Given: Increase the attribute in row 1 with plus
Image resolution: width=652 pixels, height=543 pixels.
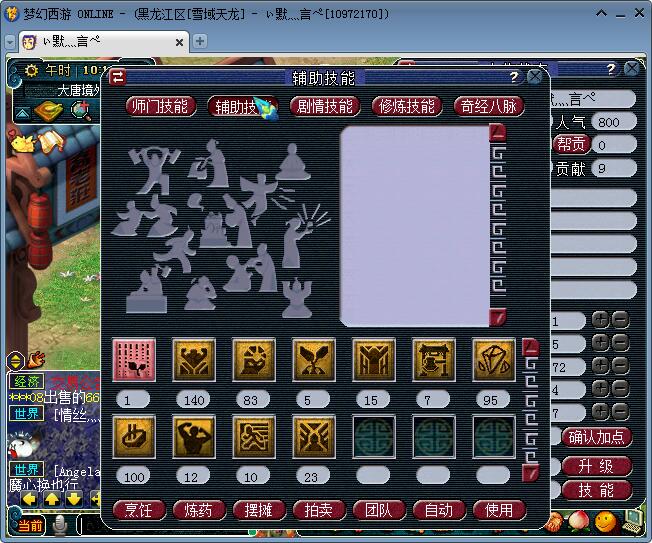Looking at the screenshot, I should (601, 320).
